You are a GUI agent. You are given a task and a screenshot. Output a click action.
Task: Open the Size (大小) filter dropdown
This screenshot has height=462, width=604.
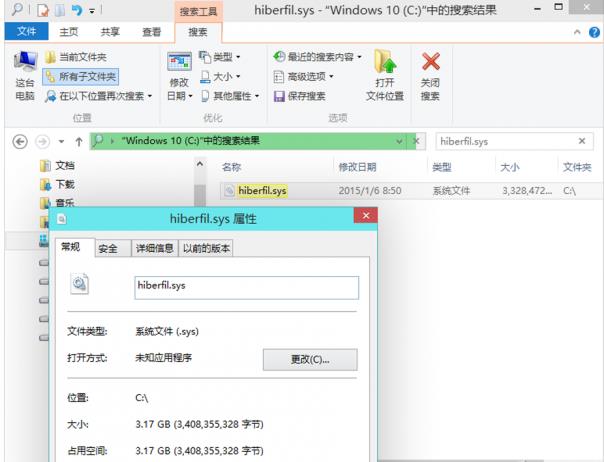pos(220,77)
